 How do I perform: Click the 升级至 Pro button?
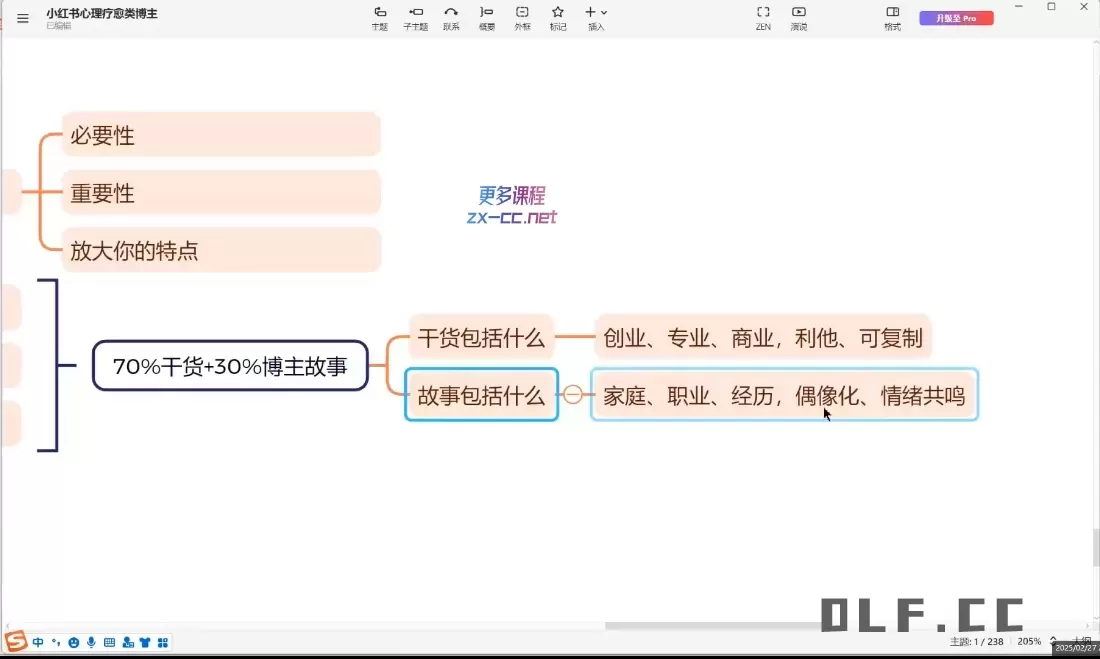(955, 18)
